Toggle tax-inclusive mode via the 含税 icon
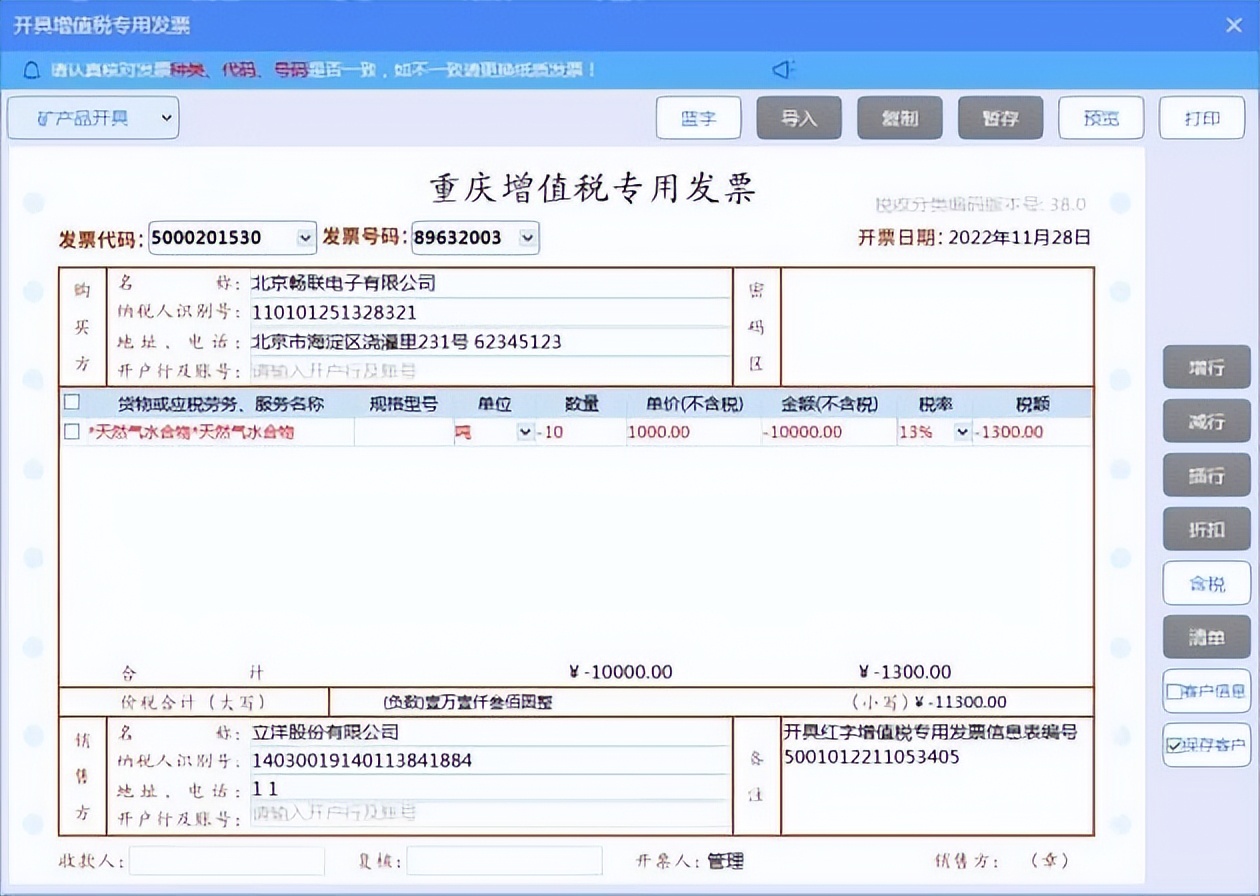1260x896 pixels. tap(1205, 583)
